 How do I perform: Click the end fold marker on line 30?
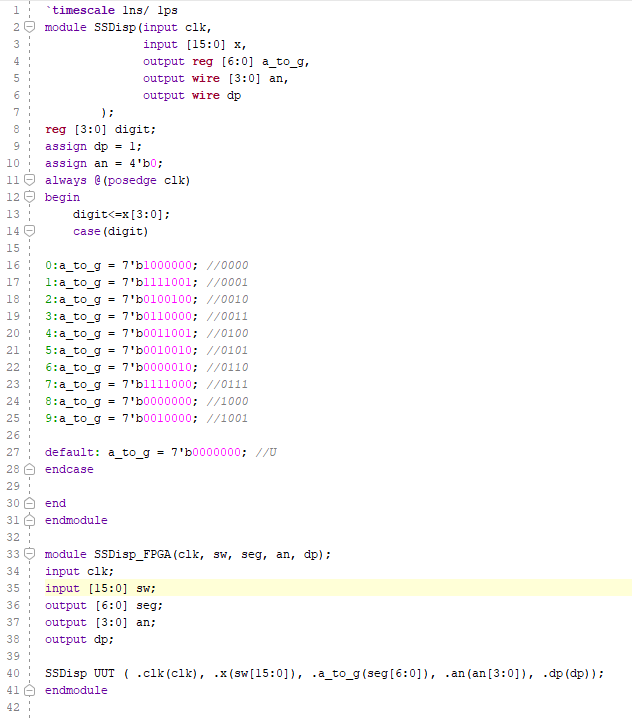click(x=29, y=503)
